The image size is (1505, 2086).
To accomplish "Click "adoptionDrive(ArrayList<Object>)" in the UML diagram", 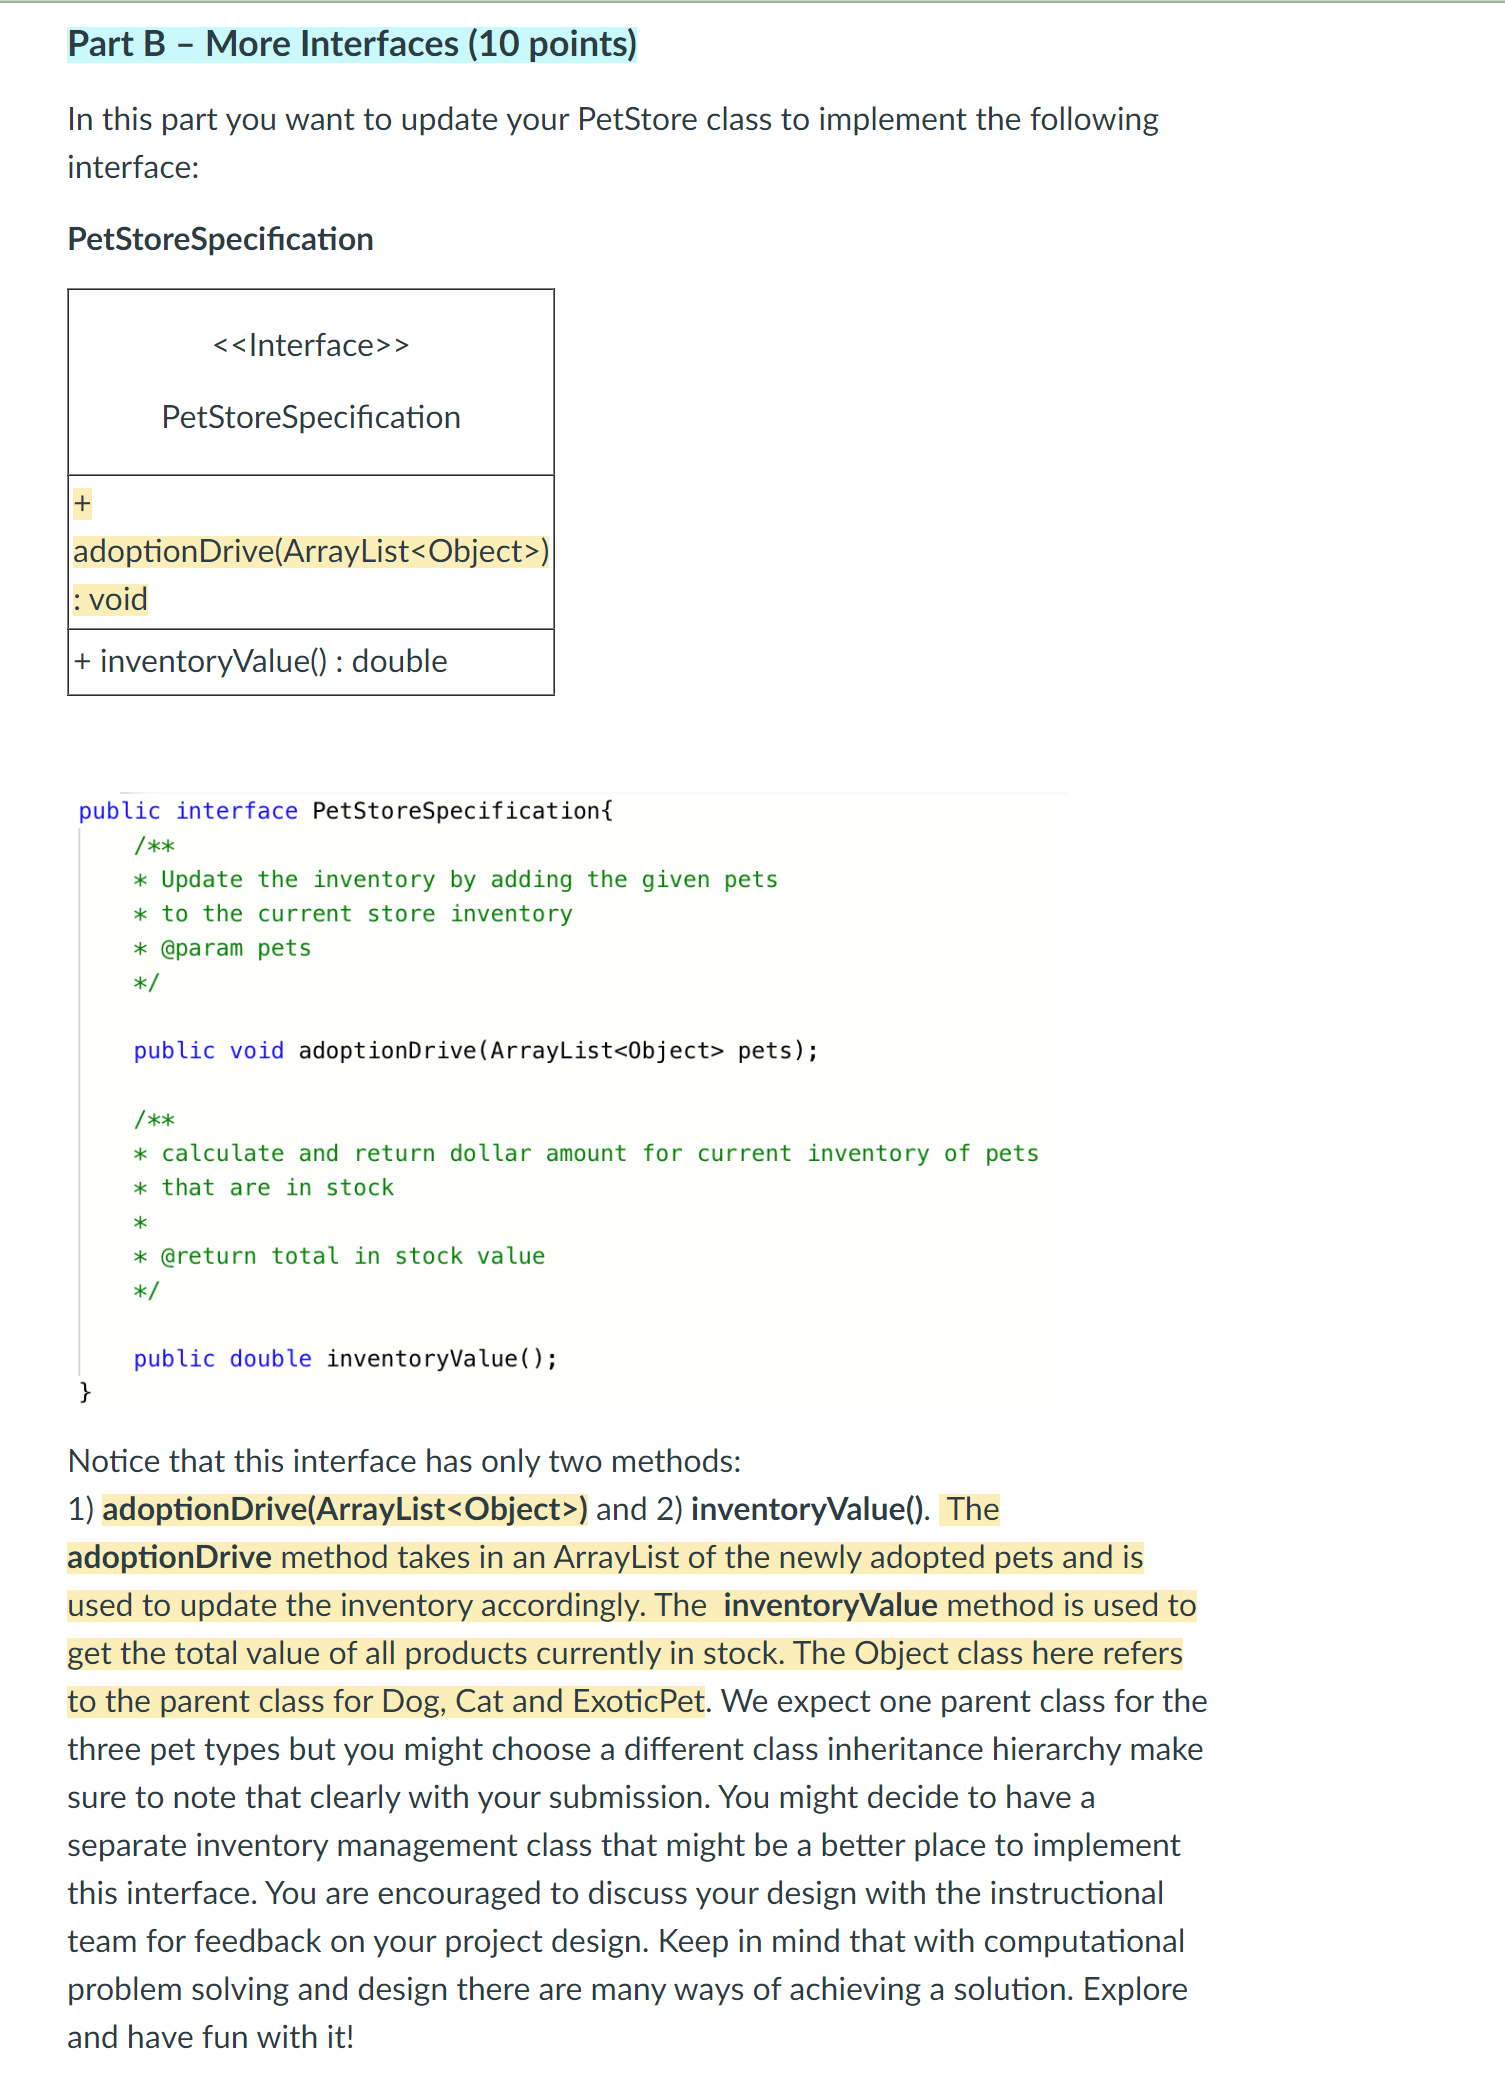I will pyautogui.click(x=311, y=551).
